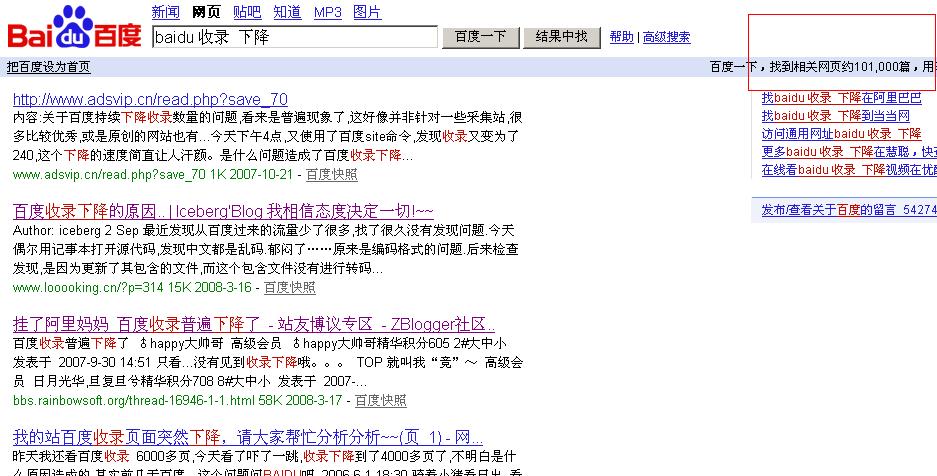This screenshot has width=937, height=476.
Task: Go to the MP3 tab
Action: [327, 12]
